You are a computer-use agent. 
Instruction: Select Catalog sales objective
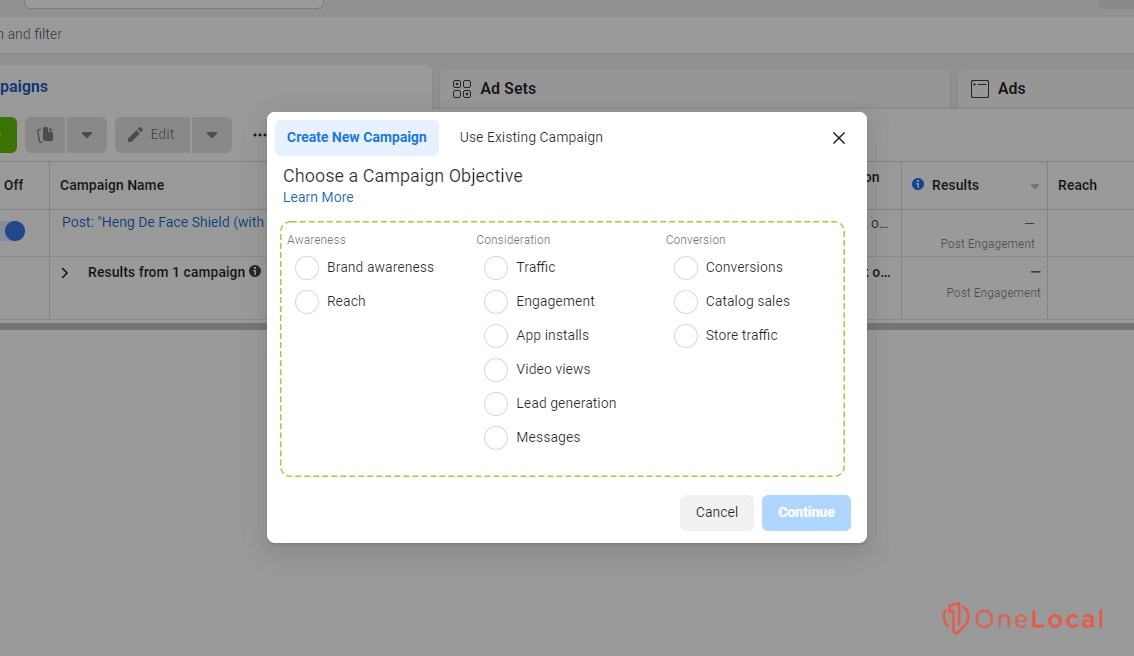point(686,302)
